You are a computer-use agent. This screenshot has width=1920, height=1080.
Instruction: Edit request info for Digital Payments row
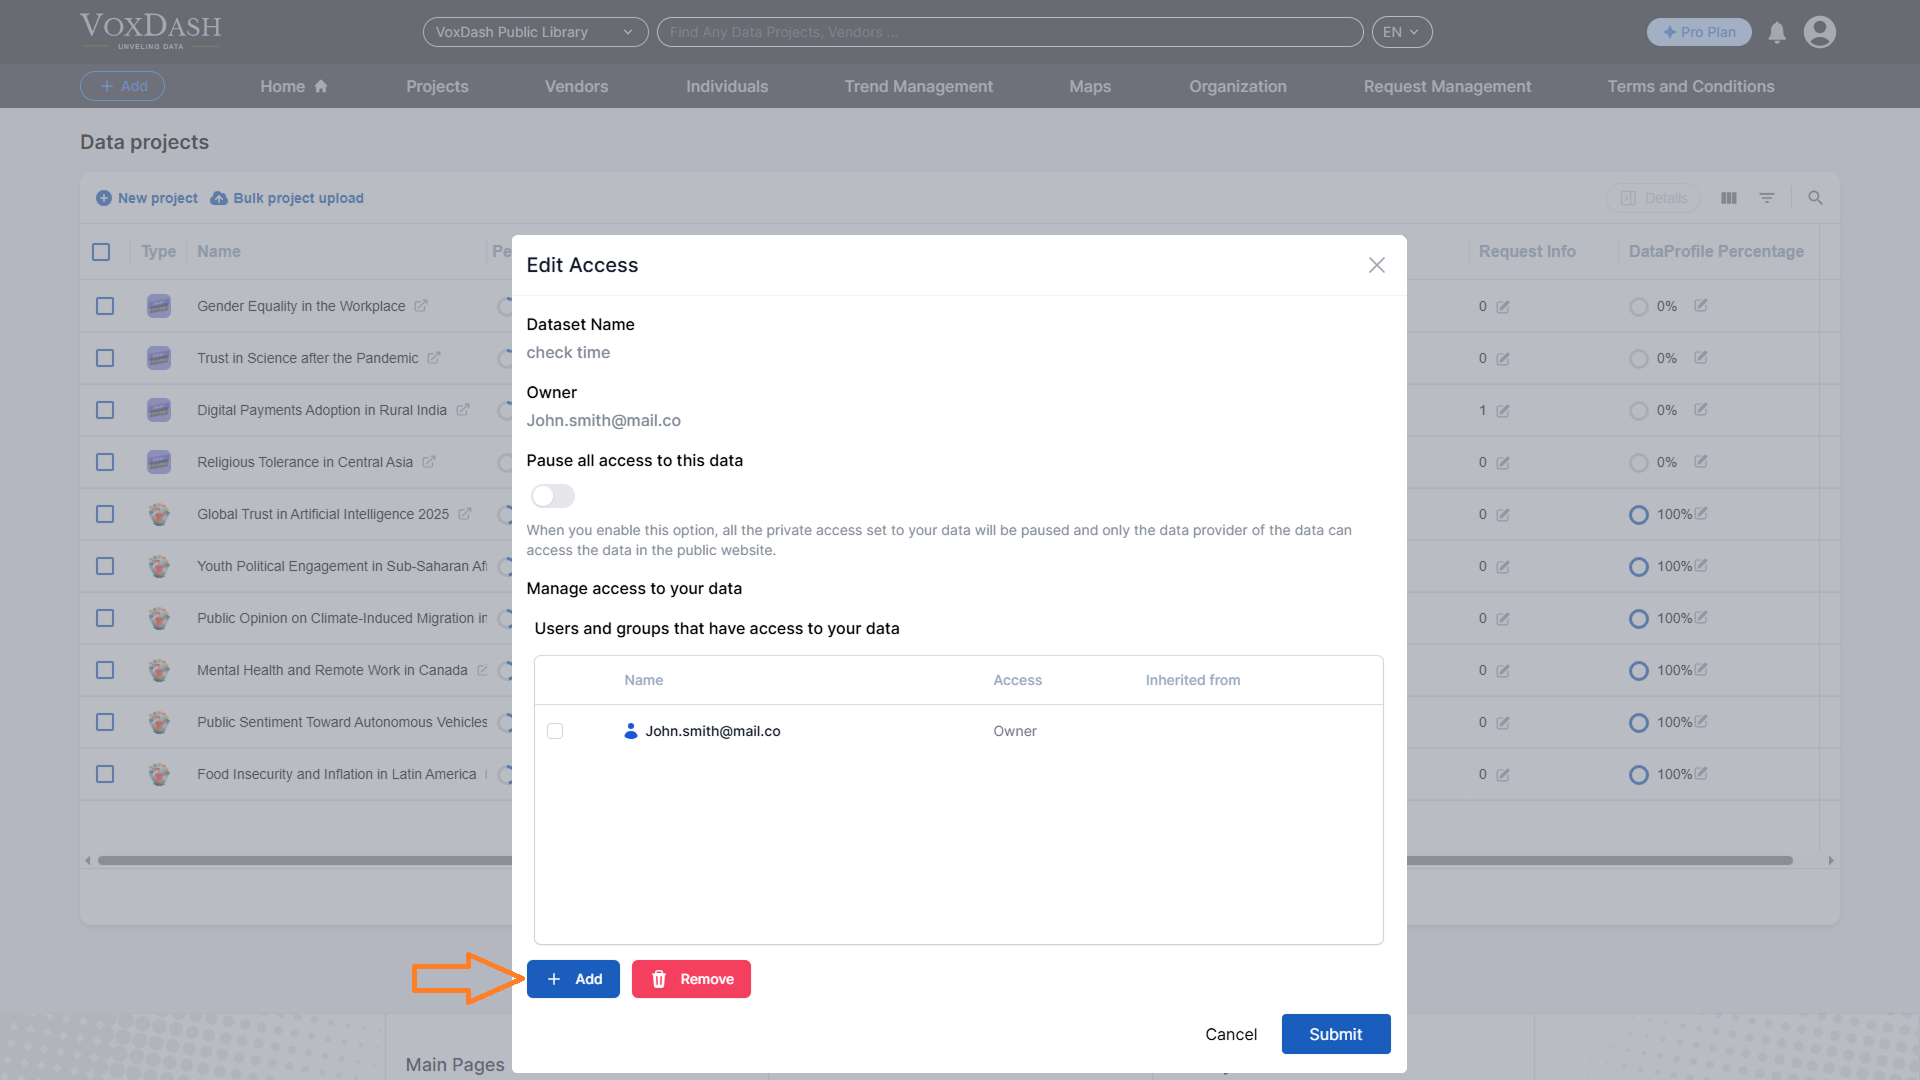point(1503,411)
